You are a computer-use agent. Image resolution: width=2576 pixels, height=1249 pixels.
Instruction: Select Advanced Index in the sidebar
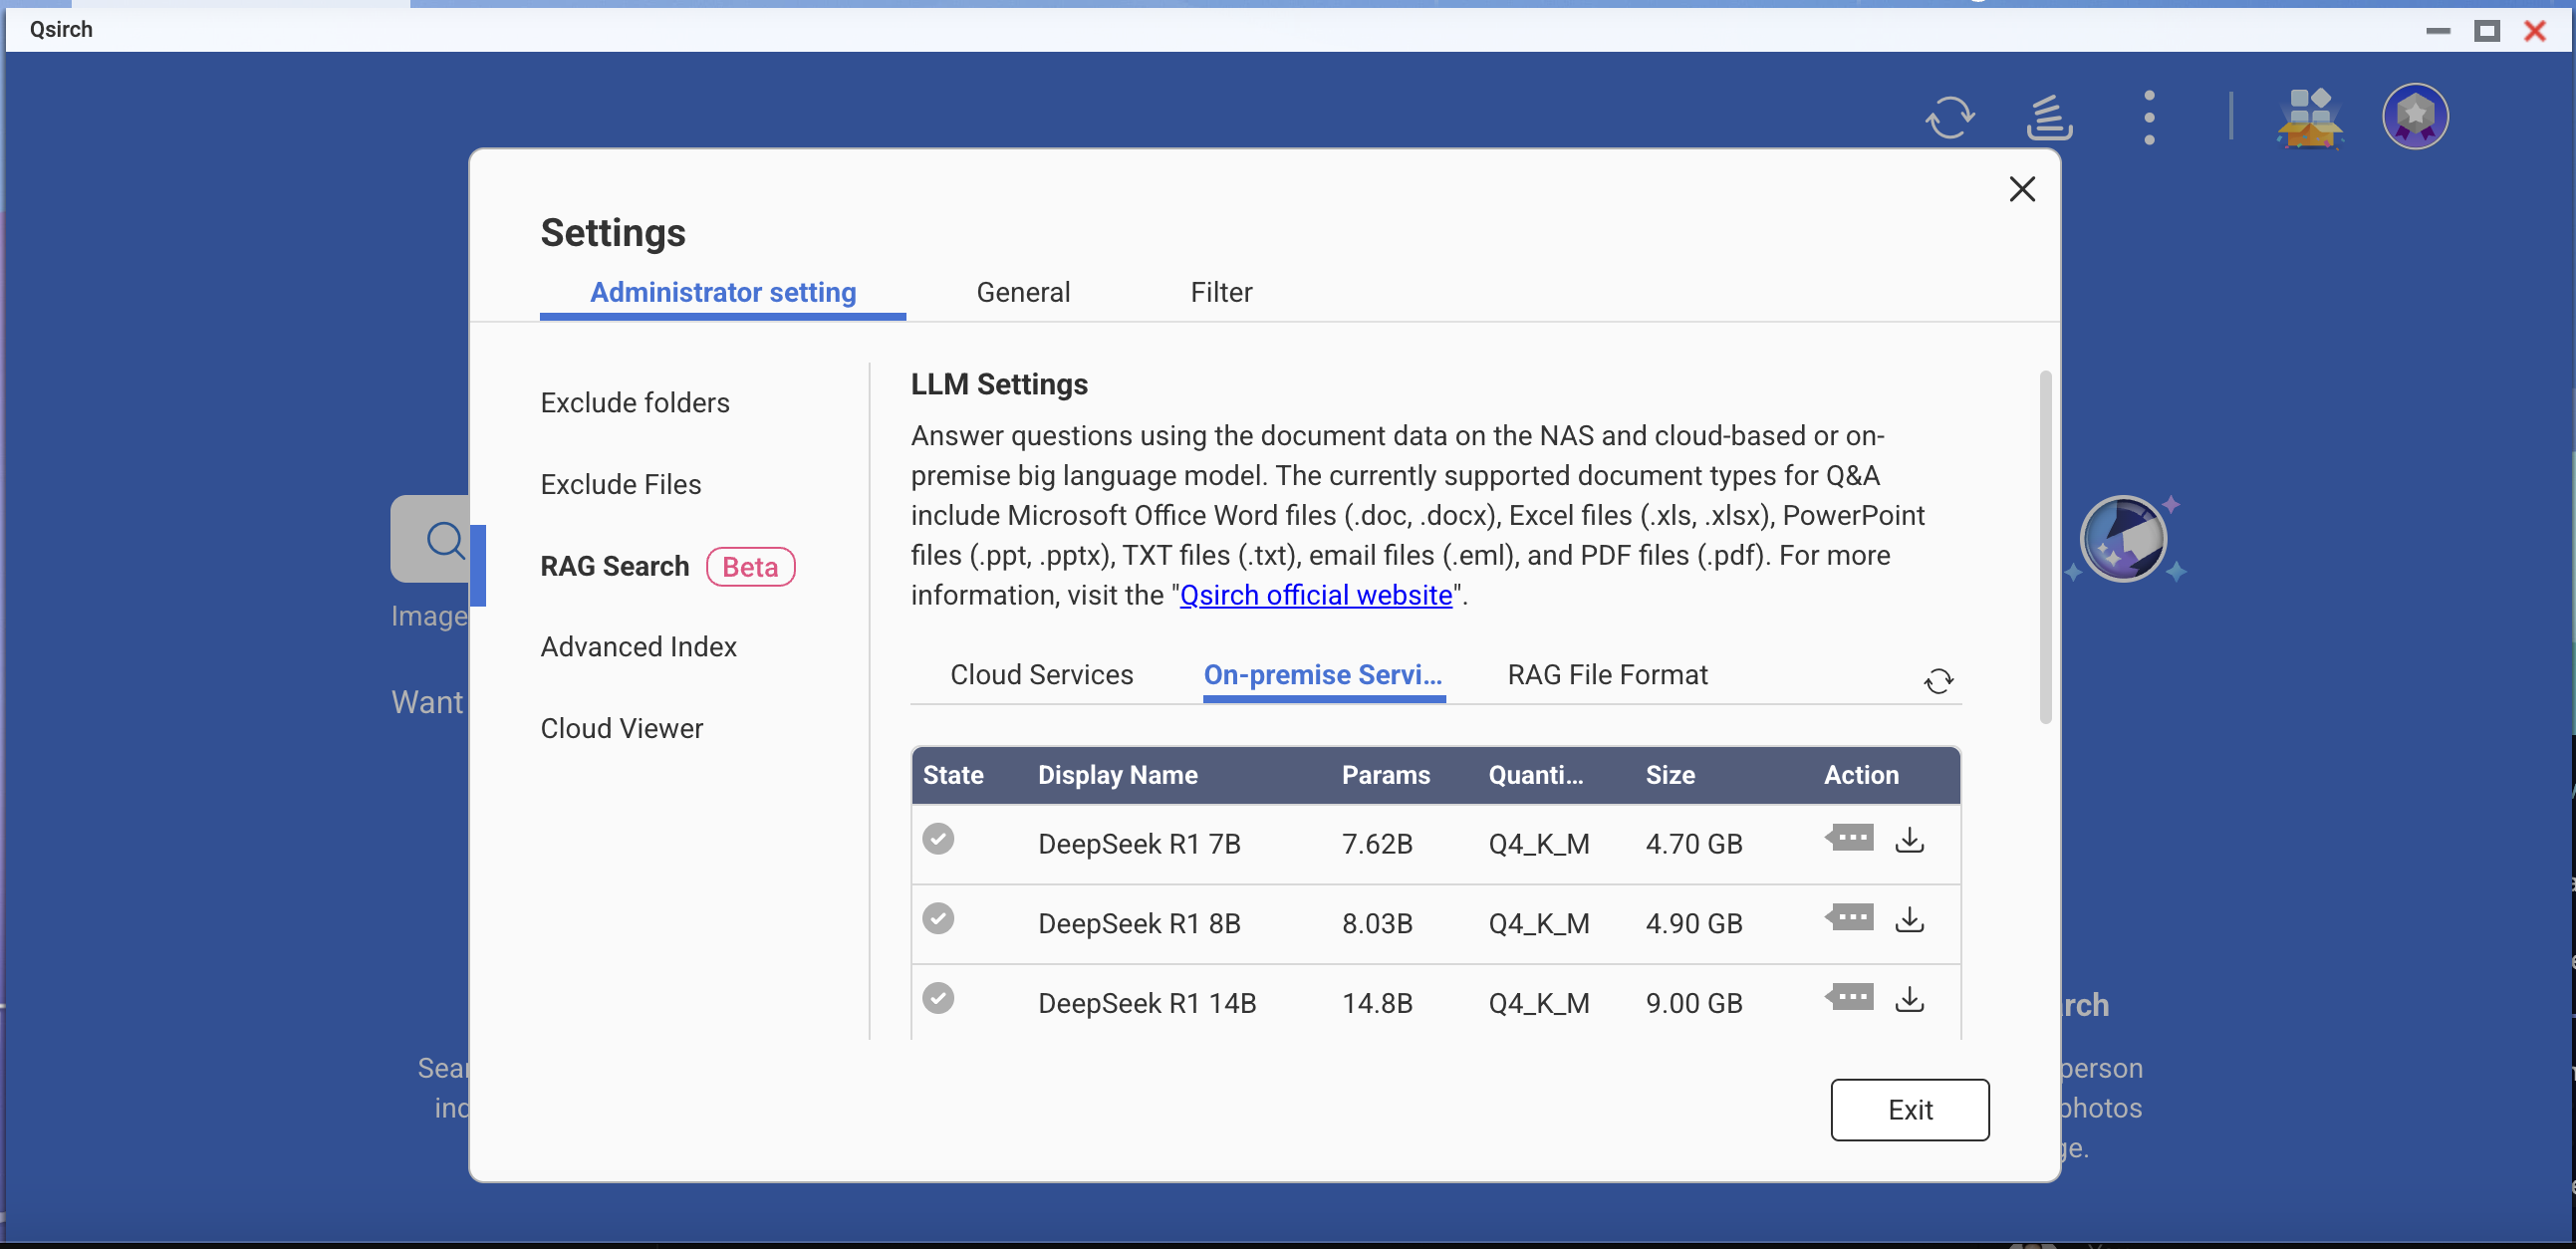tap(638, 647)
